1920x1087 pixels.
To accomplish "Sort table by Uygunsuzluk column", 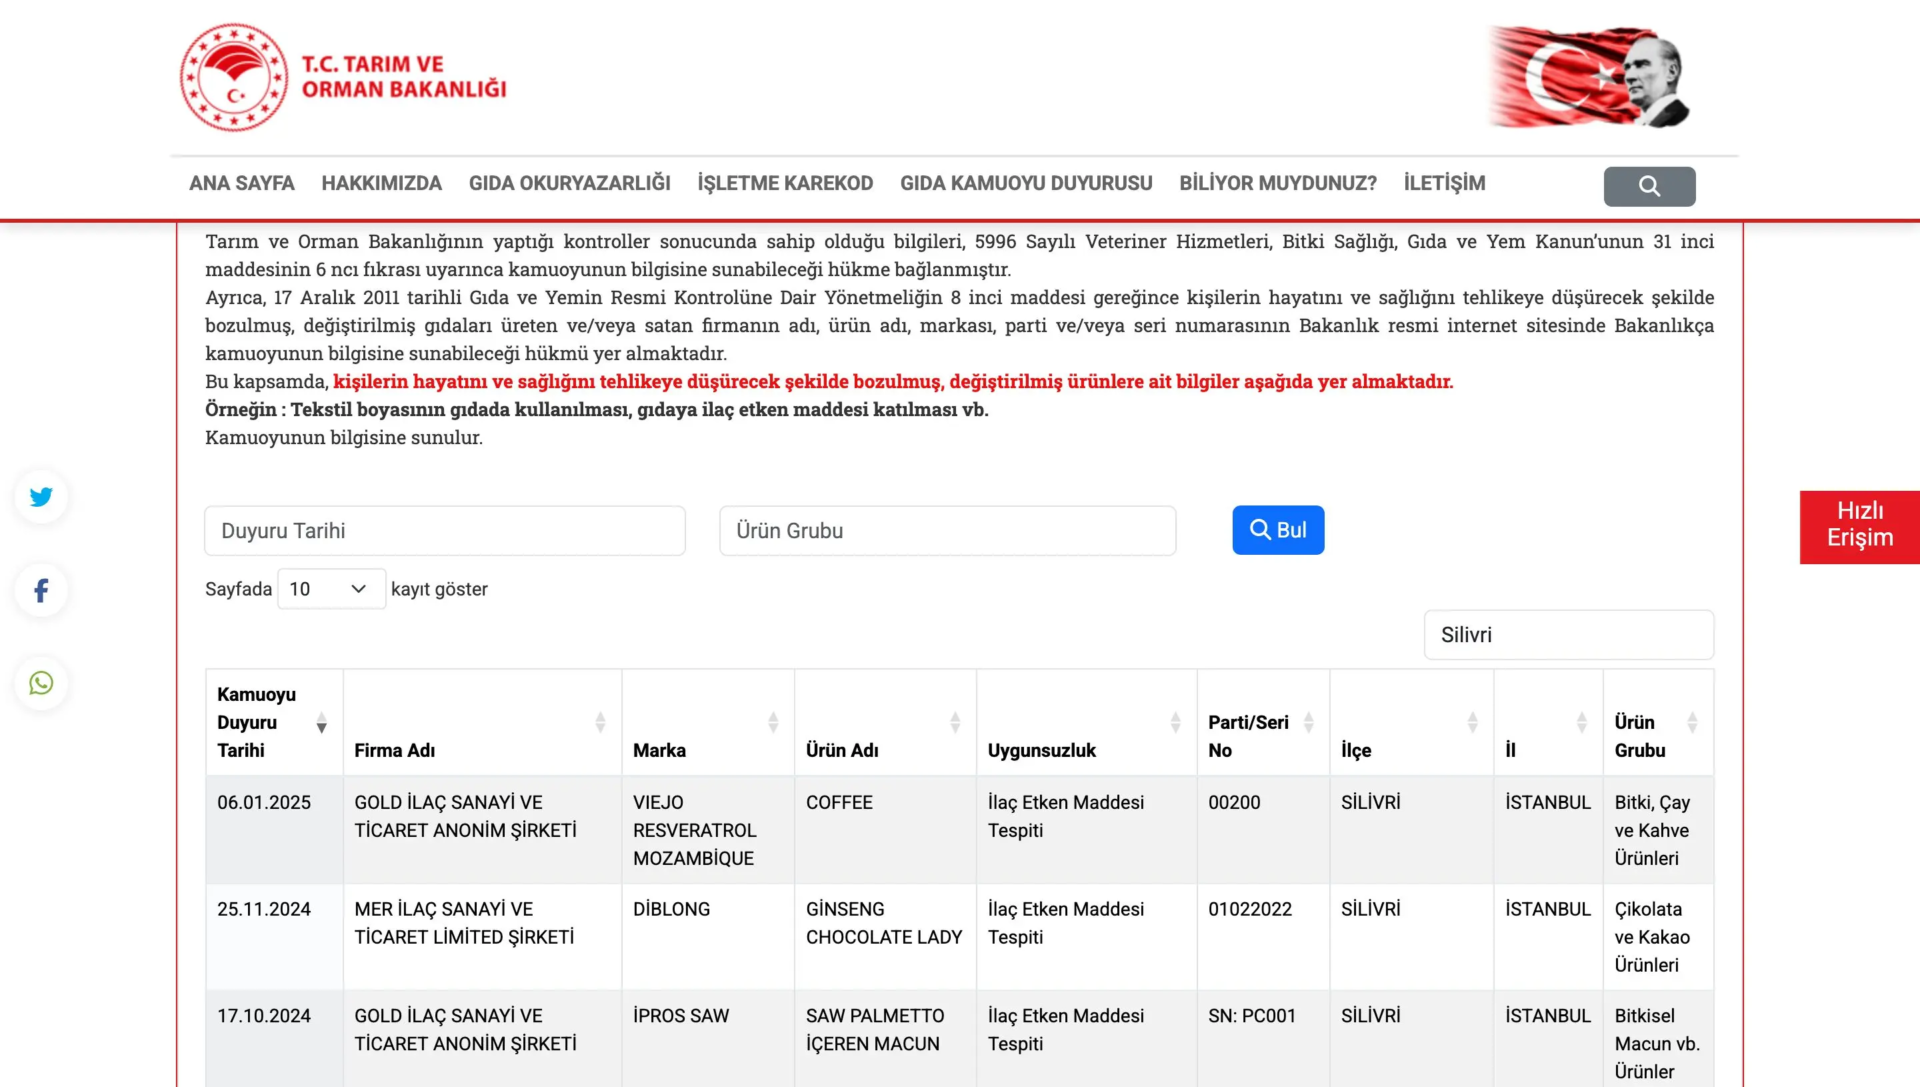I will tap(1175, 722).
